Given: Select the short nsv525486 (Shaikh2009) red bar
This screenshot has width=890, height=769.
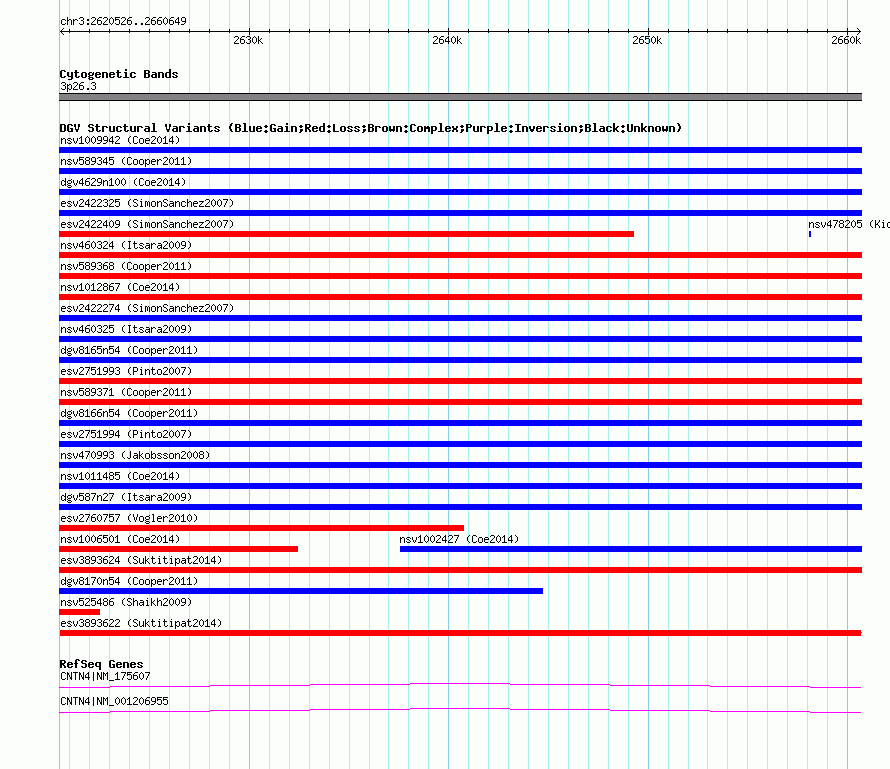Looking at the screenshot, I should 79,612.
